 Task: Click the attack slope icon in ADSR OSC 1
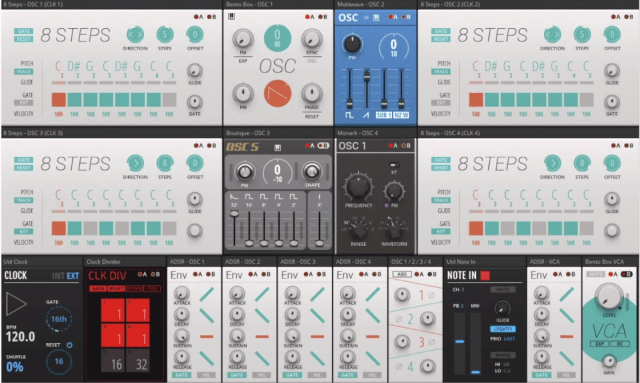(207, 294)
